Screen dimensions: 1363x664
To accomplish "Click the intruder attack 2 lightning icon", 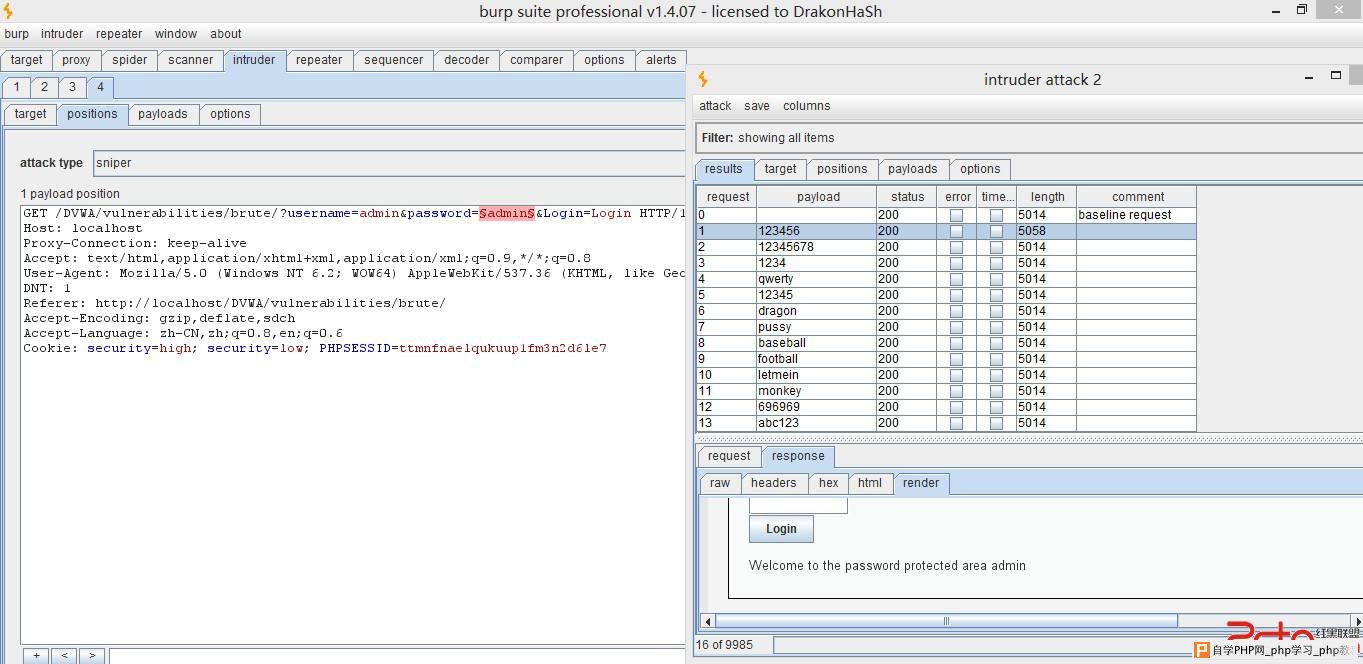I will [703, 79].
